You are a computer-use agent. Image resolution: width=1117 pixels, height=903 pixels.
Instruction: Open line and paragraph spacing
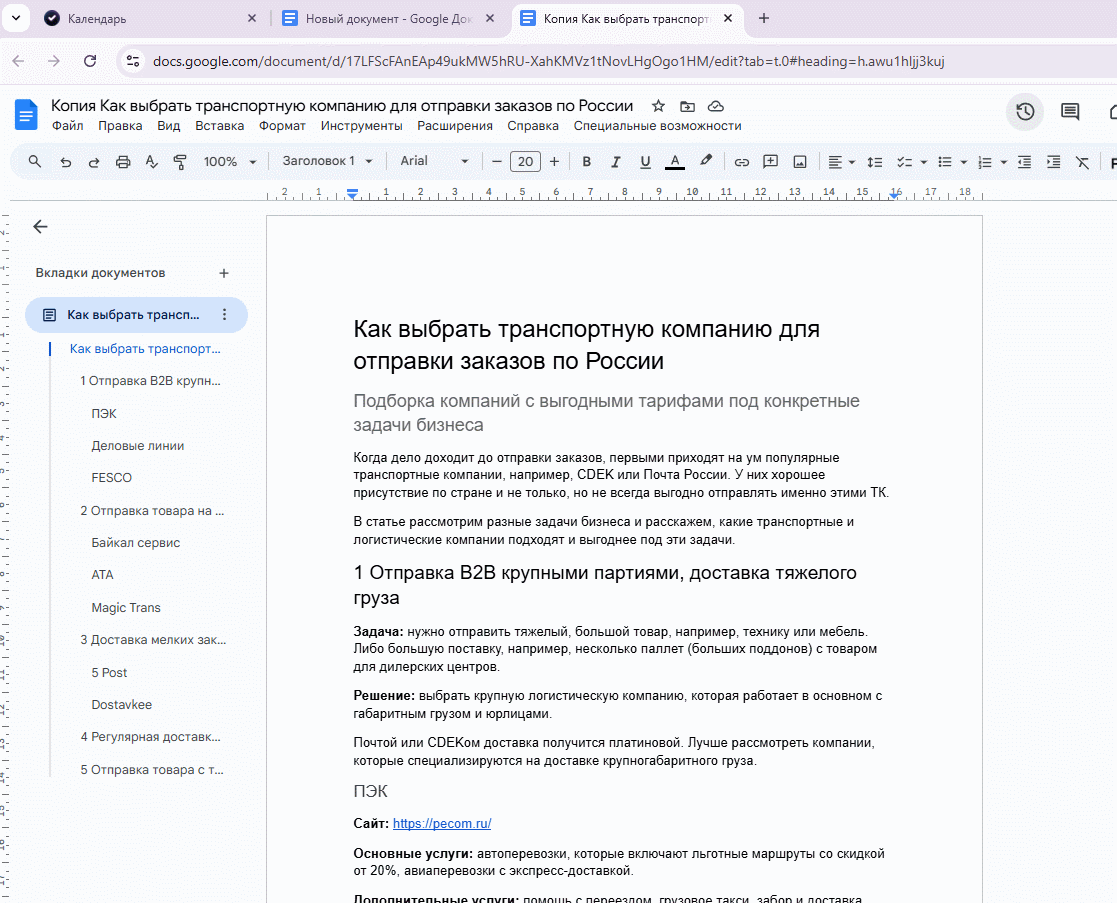point(875,162)
